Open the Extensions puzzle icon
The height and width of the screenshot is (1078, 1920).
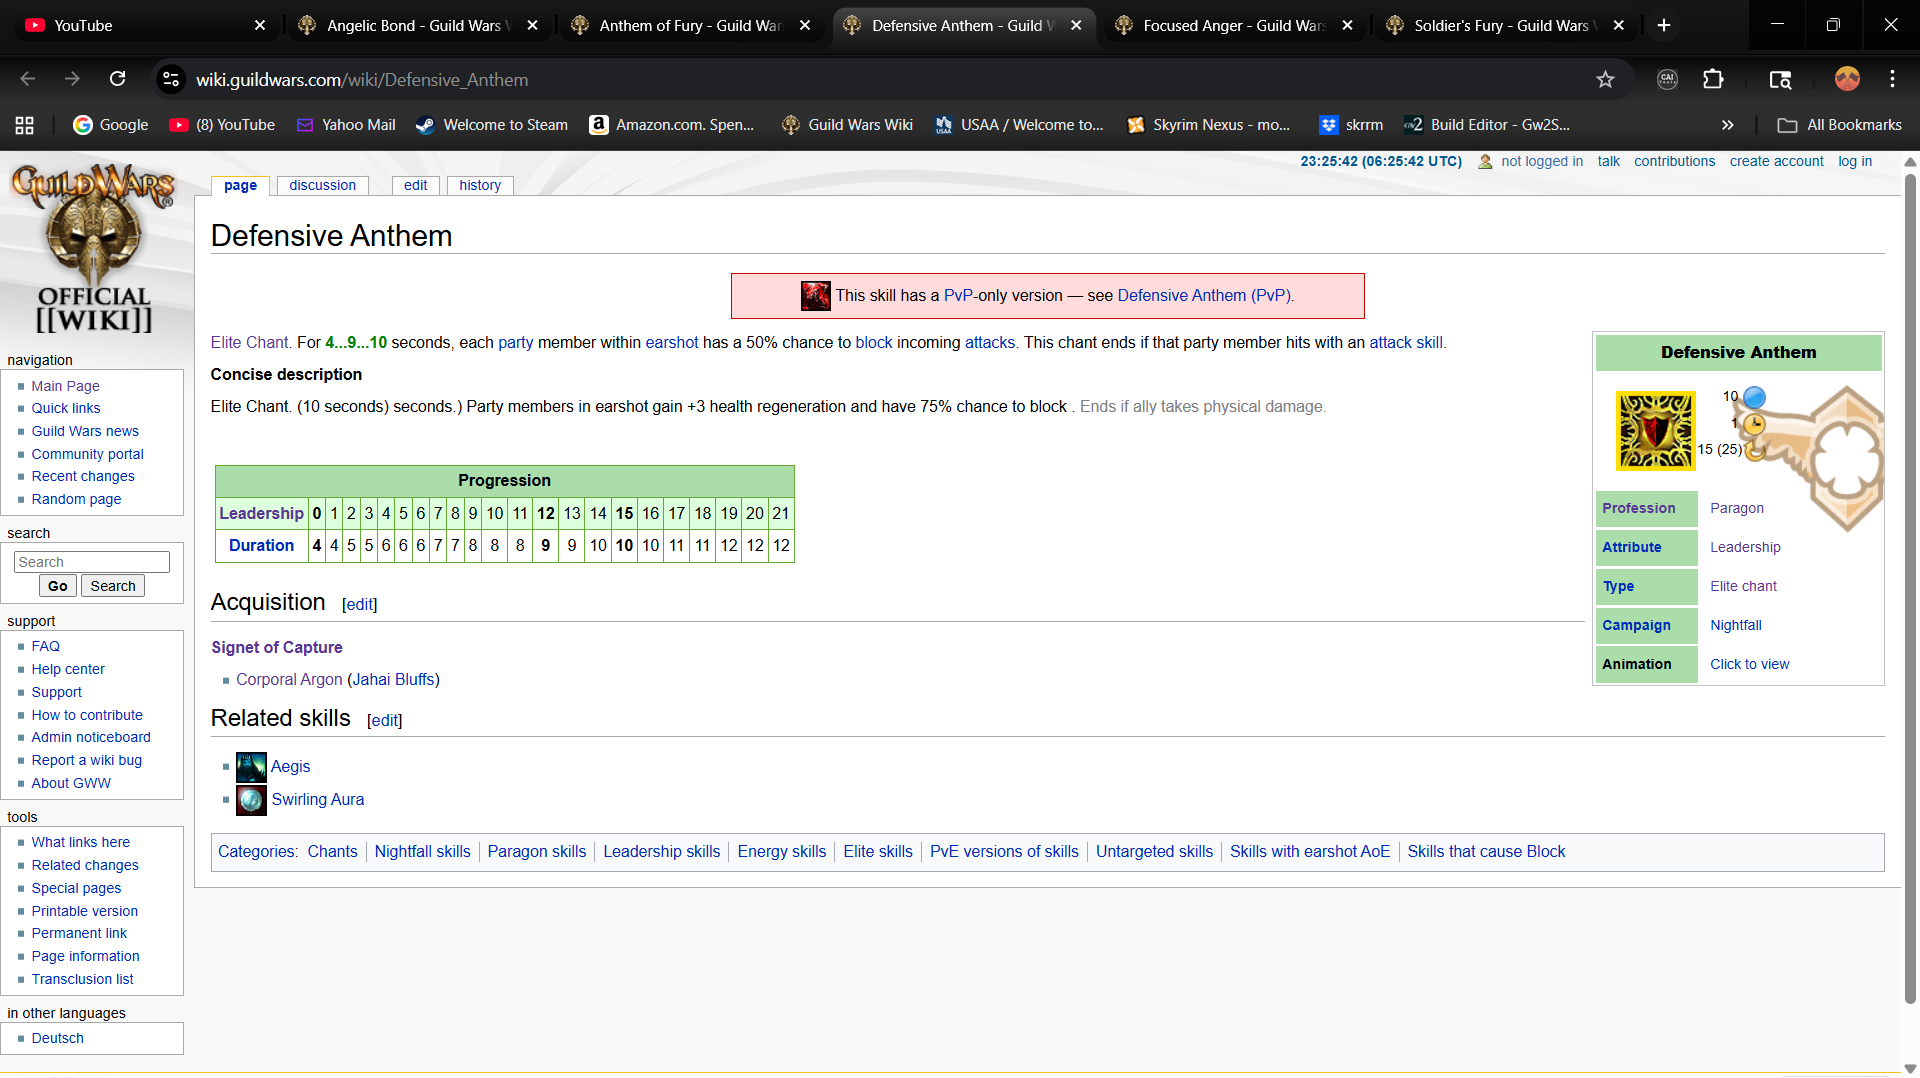point(1713,79)
